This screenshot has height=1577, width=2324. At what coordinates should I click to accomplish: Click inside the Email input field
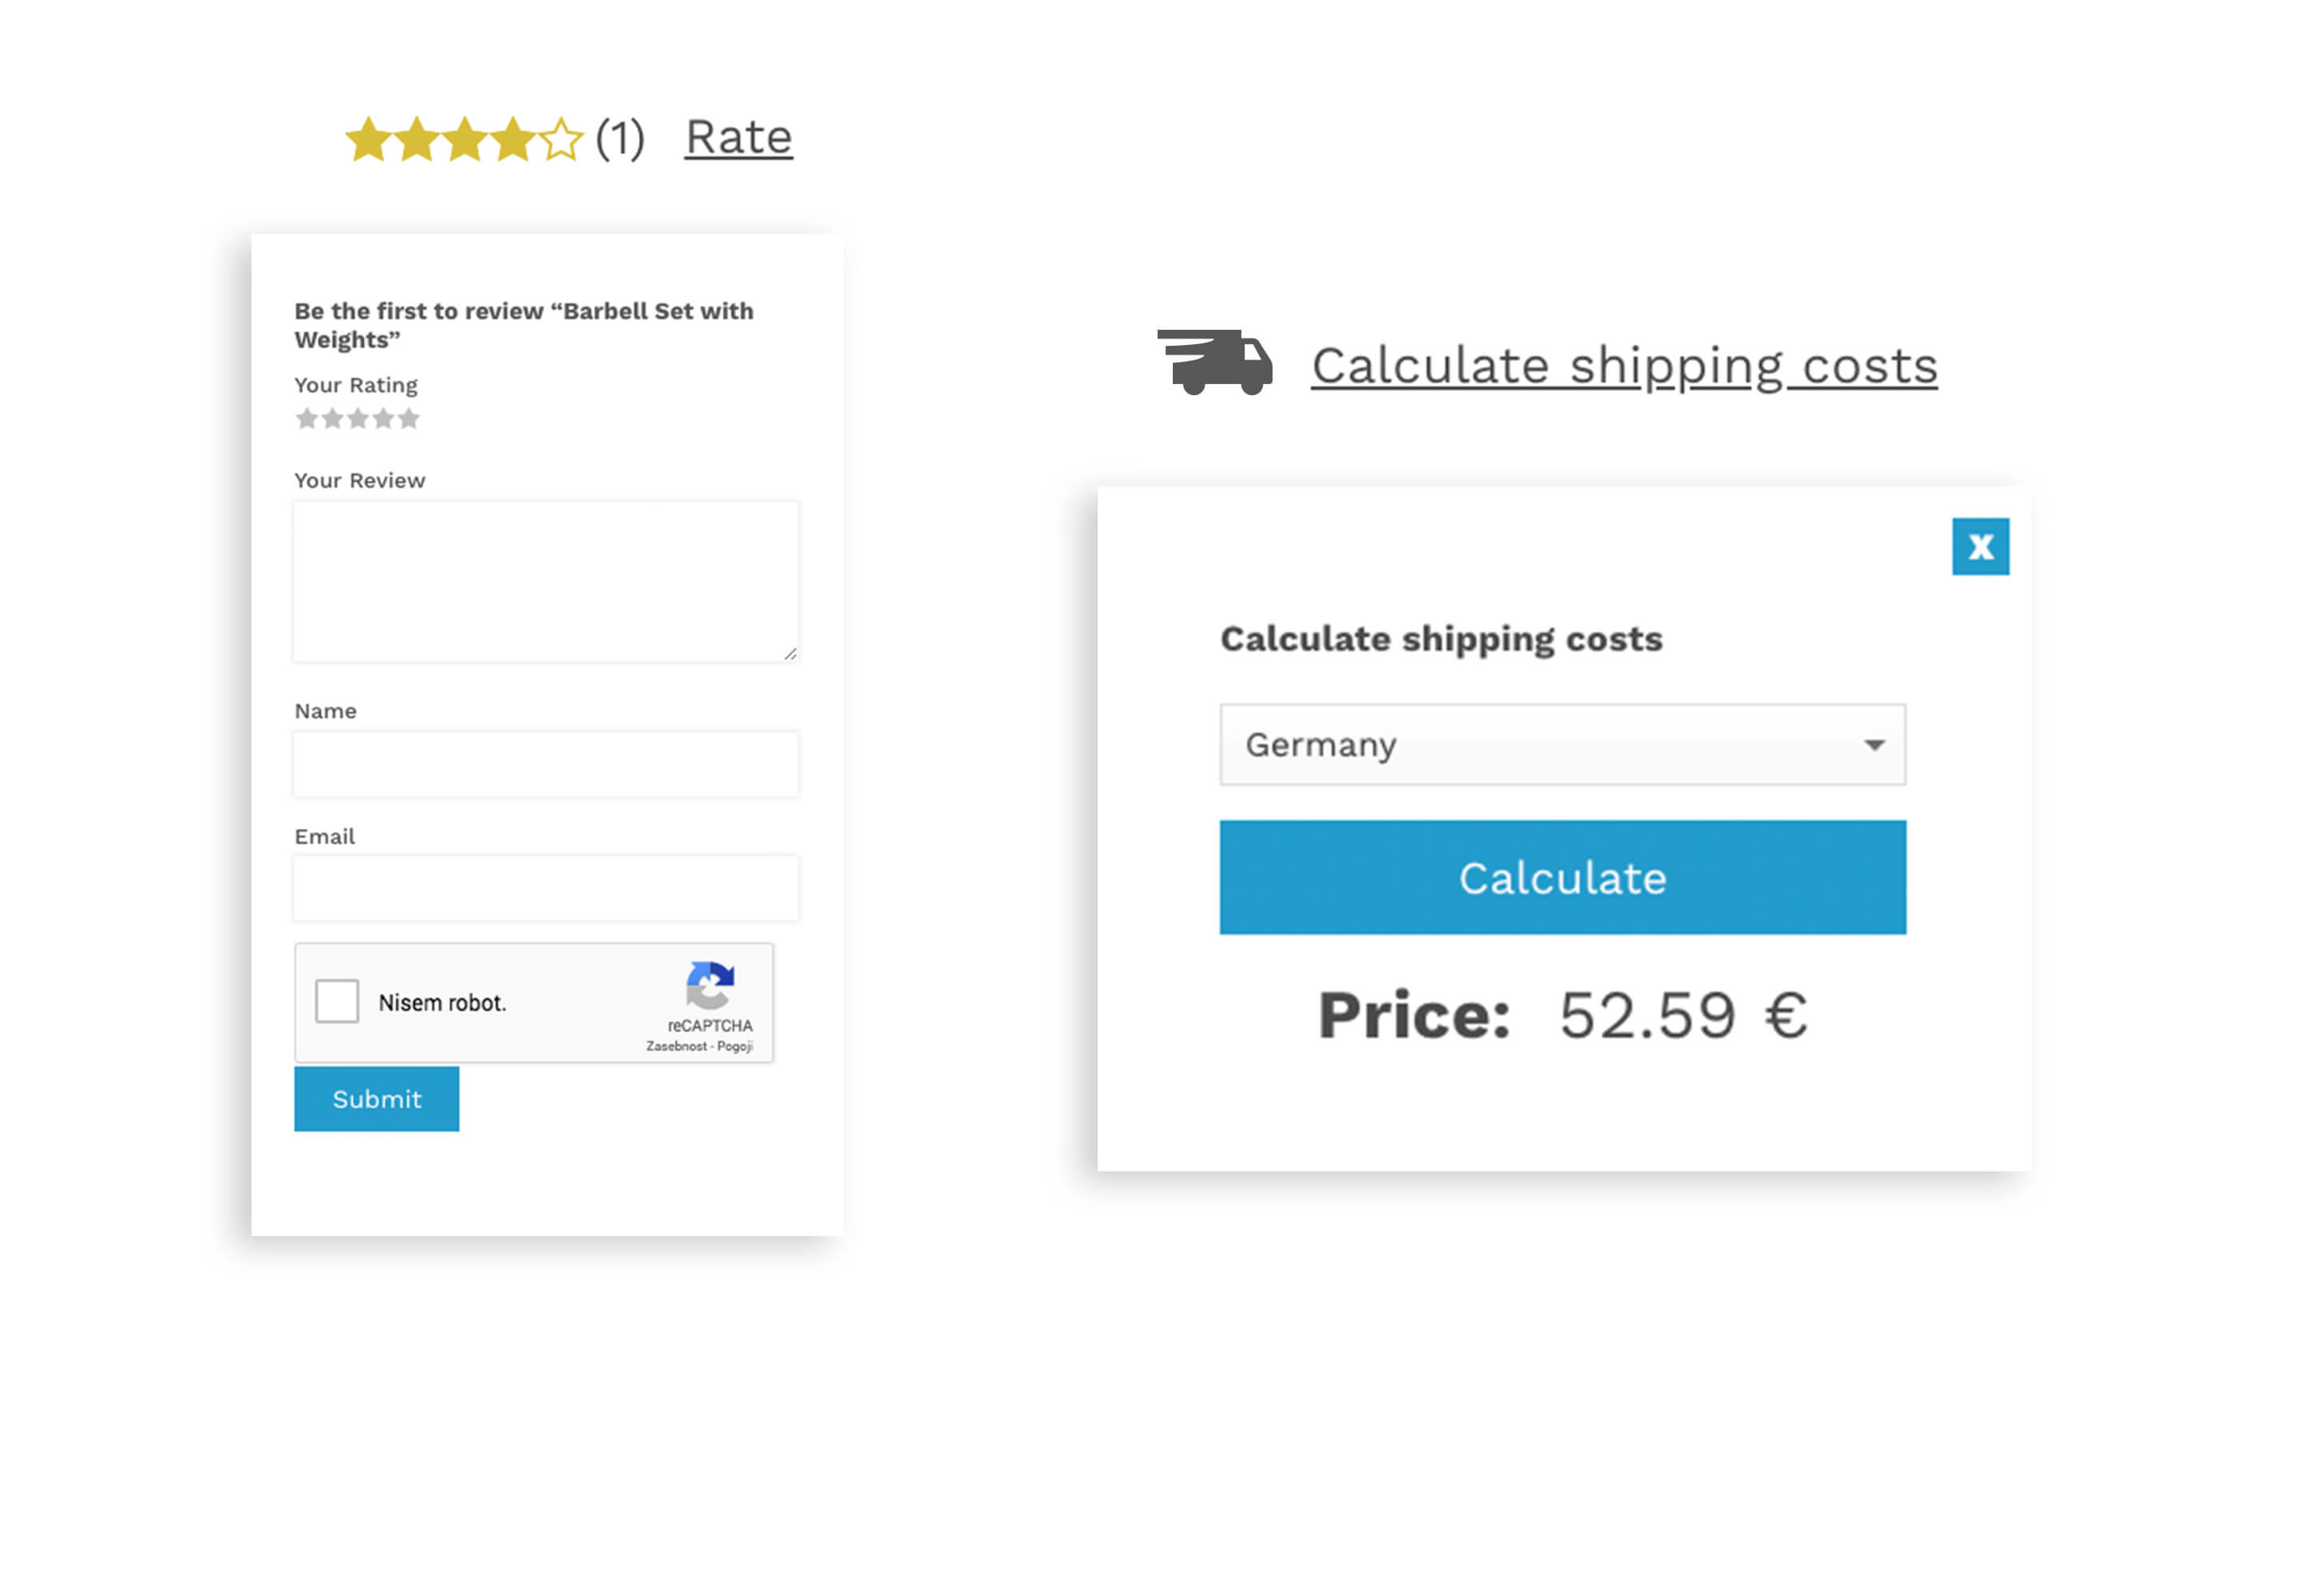click(x=545, y=887)
